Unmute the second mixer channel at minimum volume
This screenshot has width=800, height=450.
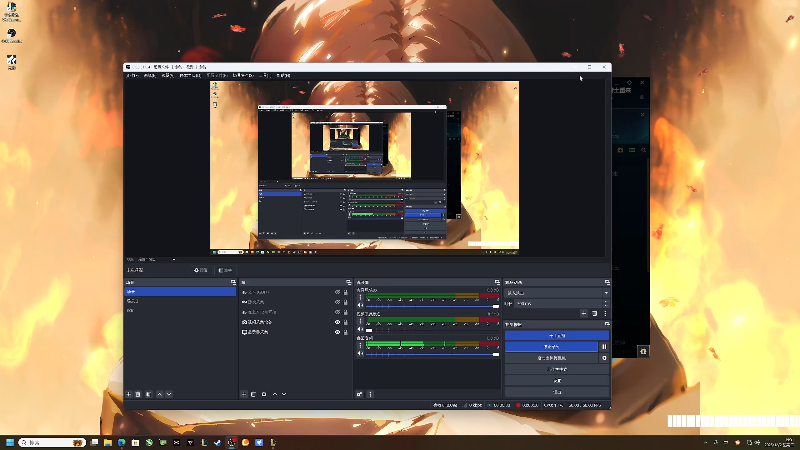360,330
